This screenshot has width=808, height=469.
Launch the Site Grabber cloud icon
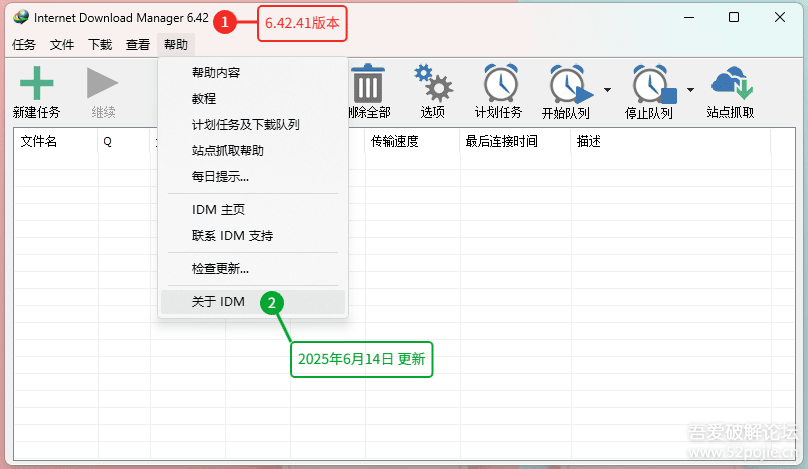coord(732,83)
